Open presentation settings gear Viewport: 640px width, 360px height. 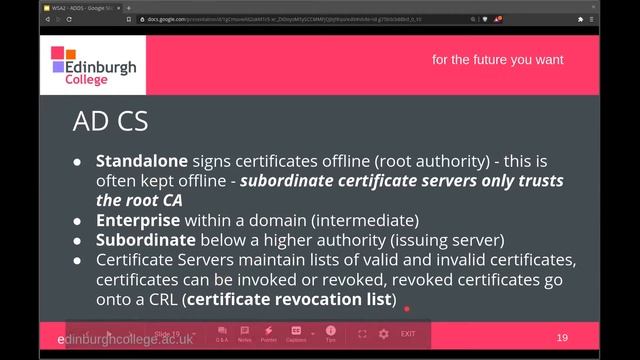tap(384, 334)
